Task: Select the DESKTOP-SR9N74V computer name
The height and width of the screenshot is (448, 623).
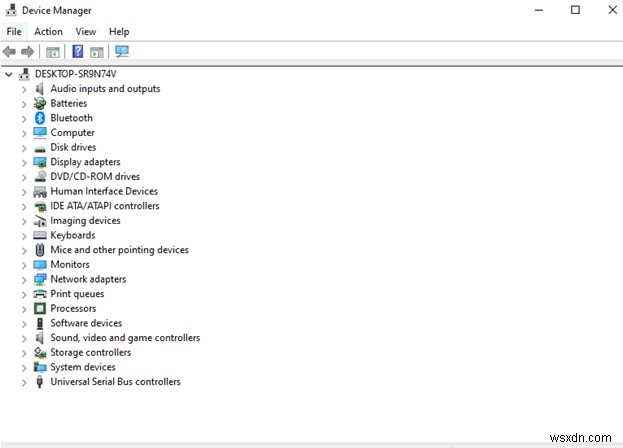Action: 75,74
